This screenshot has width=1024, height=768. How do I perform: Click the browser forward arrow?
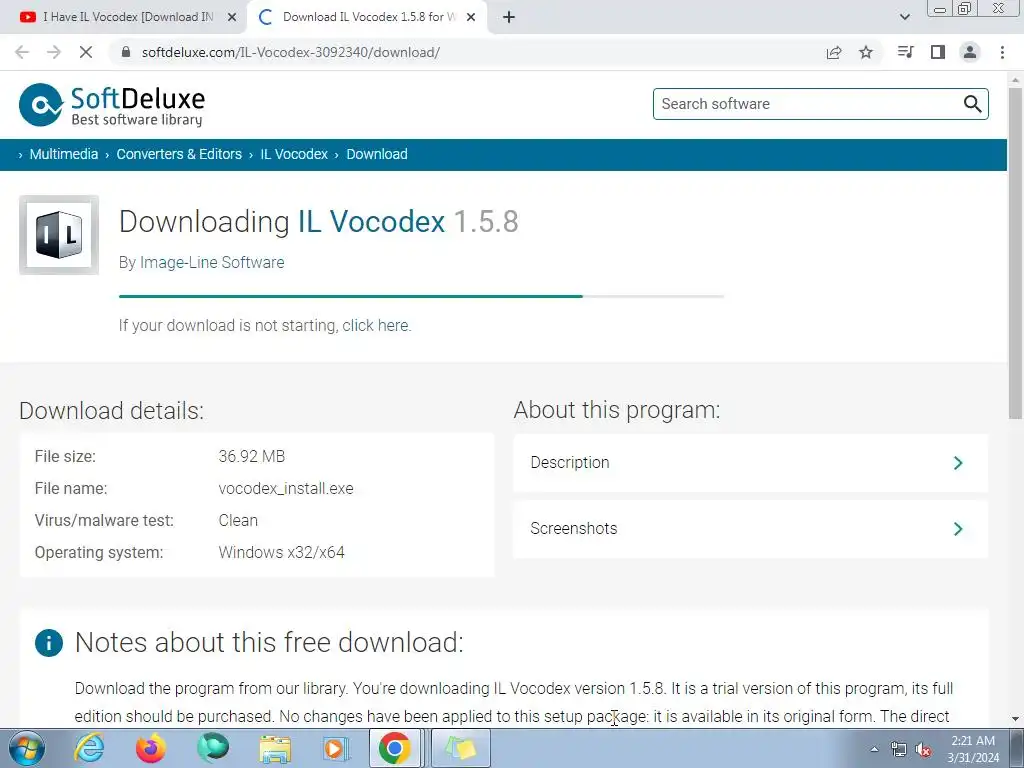click(54, 52)
